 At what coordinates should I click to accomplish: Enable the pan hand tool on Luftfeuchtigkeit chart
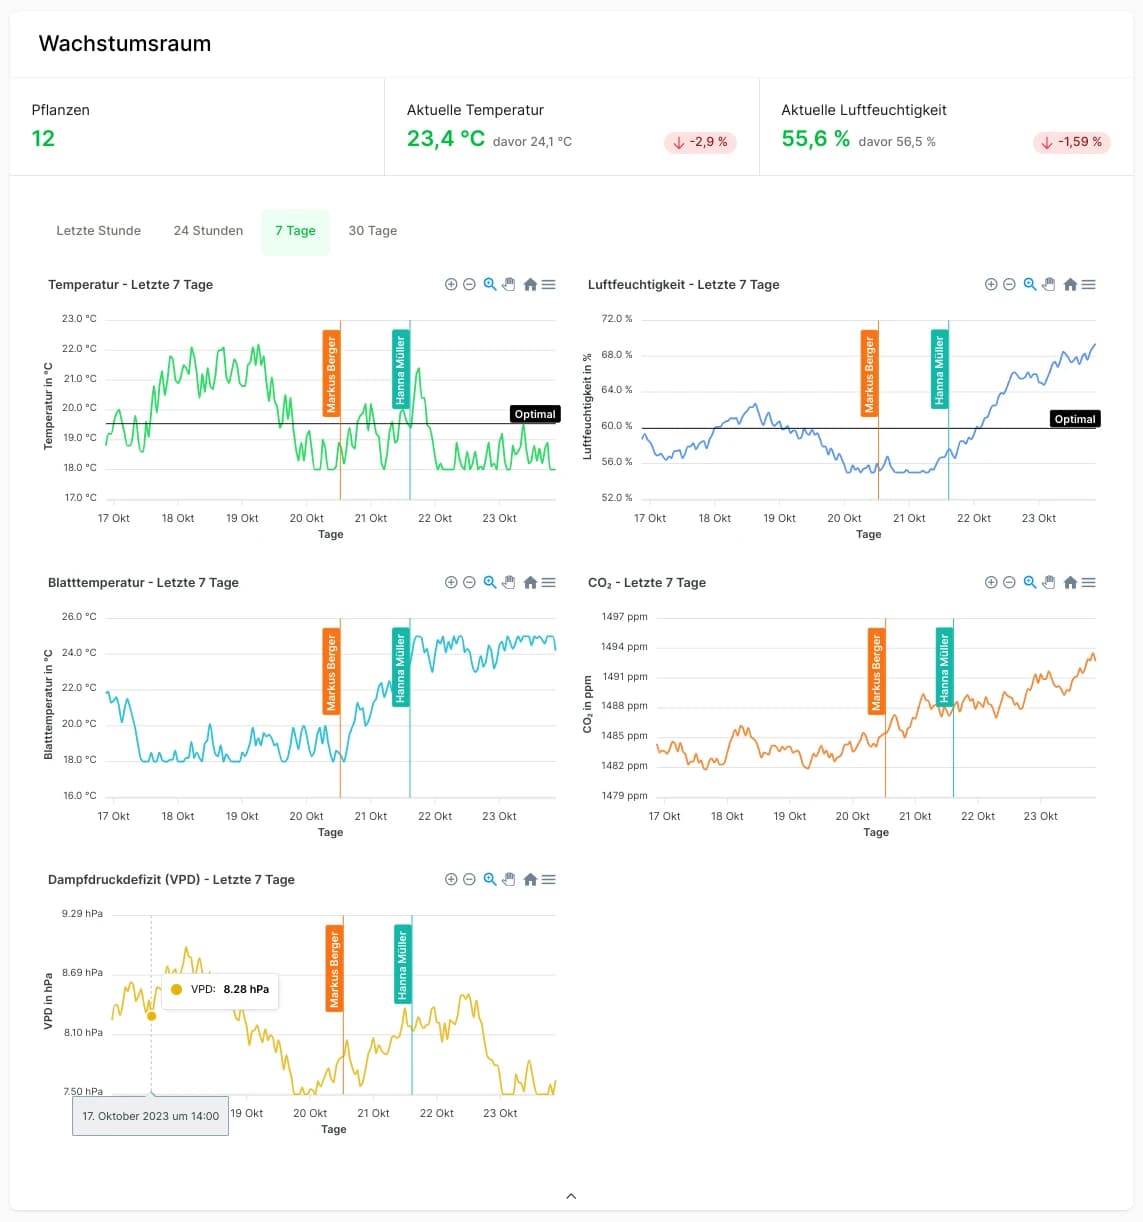[1049, 285]
